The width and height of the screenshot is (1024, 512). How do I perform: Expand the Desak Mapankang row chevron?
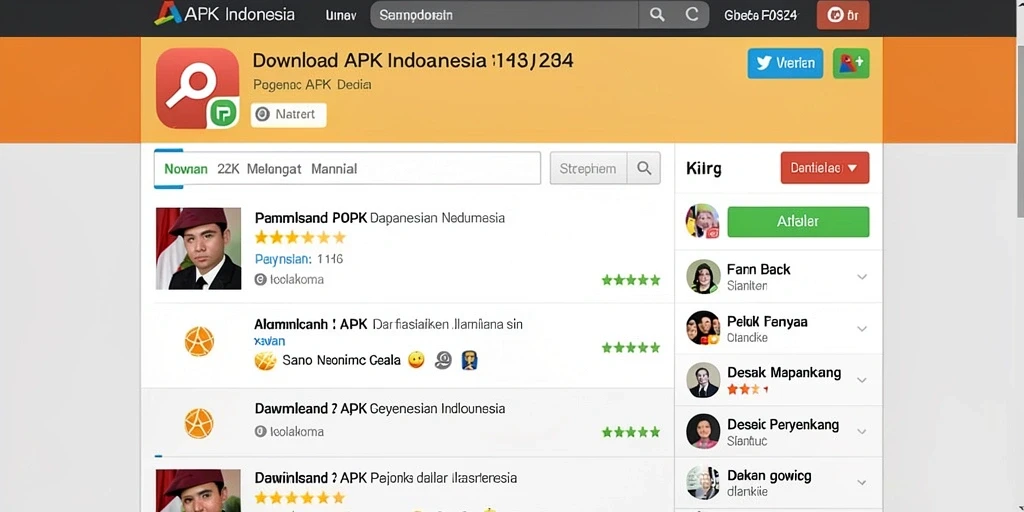862,380
